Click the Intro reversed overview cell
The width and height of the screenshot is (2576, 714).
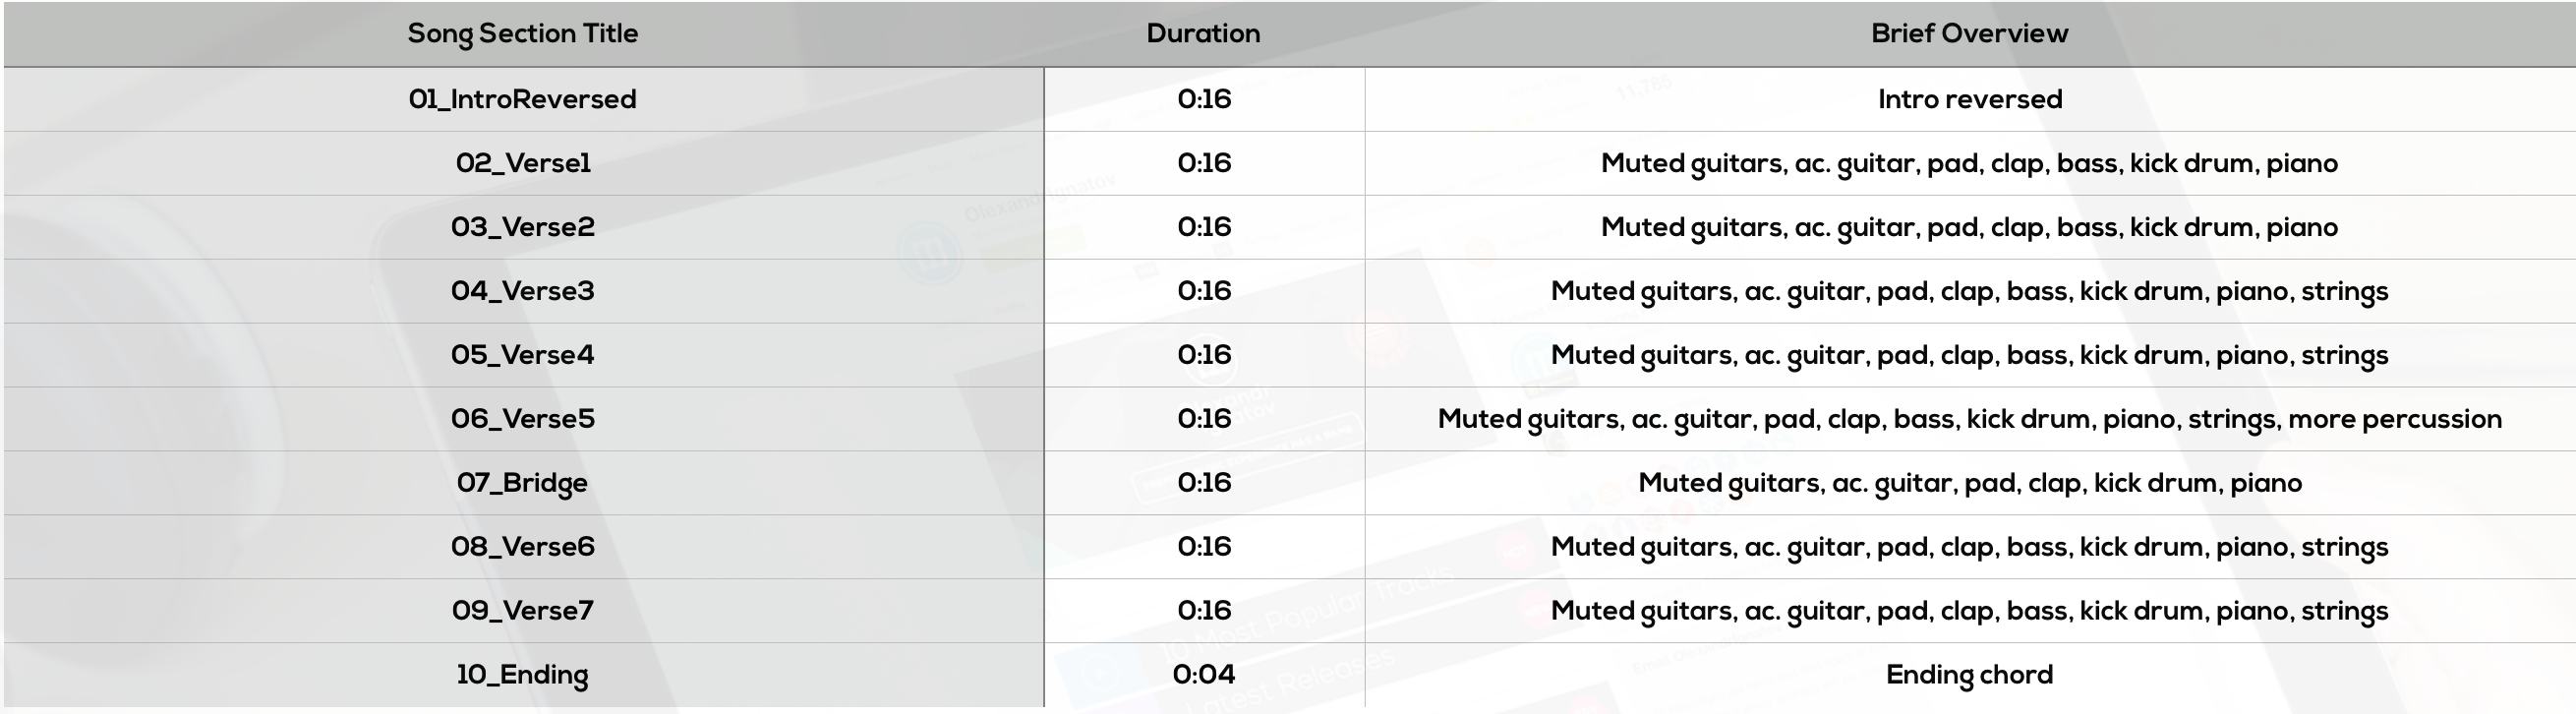coord(1970,99)
